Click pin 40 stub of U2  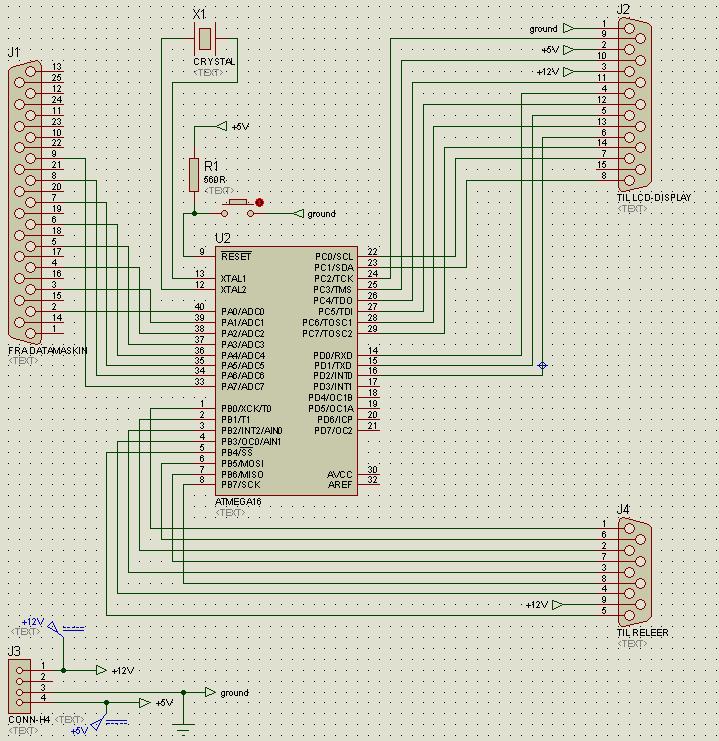click(205, 311)
